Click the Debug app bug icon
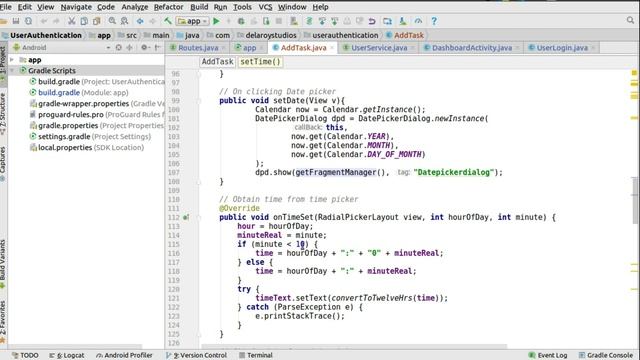The width and height of the screenshot is (640, 360). pyautogui.click(x=241, y=21)
